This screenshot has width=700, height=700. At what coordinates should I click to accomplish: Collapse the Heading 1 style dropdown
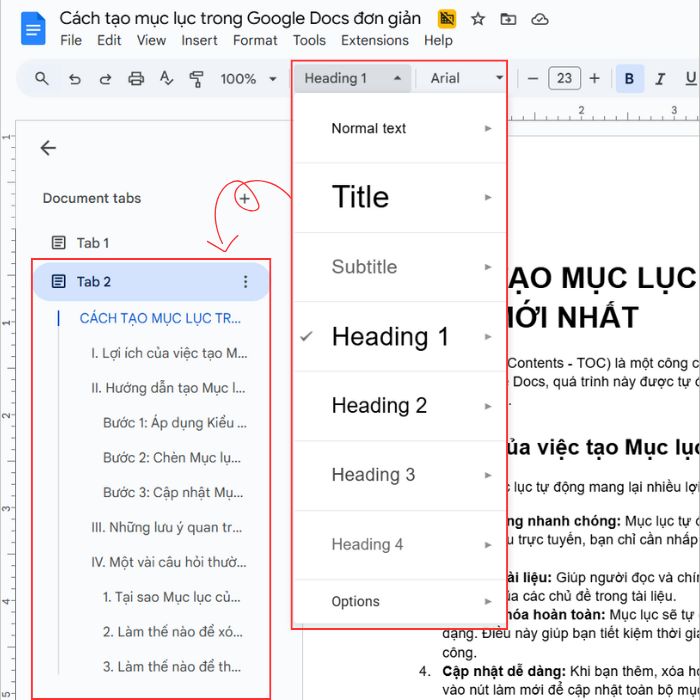click(x=352, y=79)
